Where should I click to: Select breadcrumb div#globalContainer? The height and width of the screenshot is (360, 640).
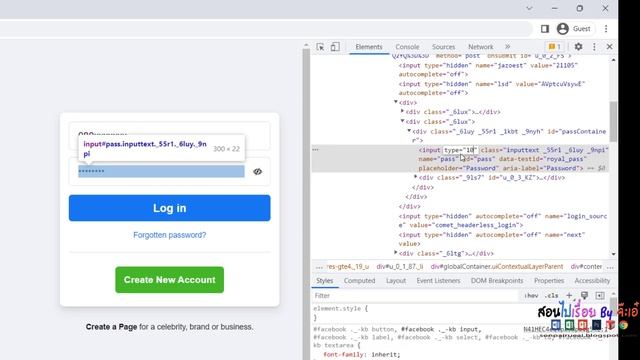pyautogui.click(x=496, y=267)
